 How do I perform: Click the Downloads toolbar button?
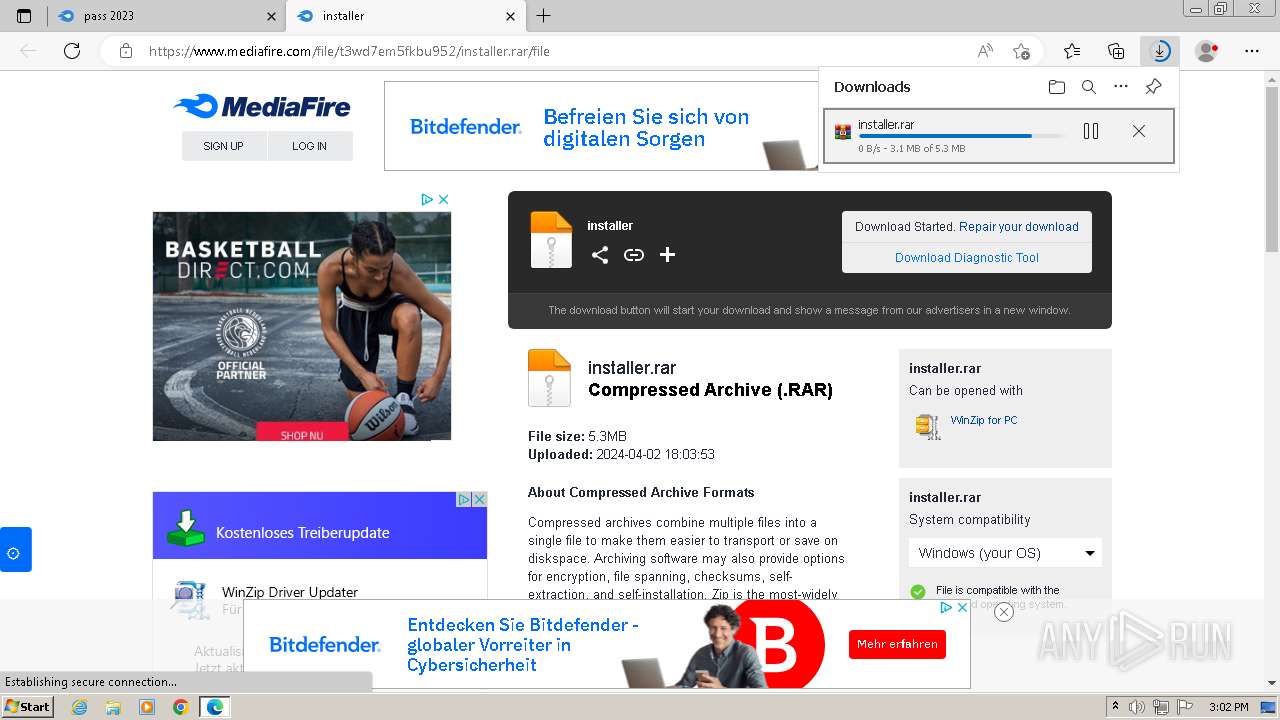point(1160,51)
